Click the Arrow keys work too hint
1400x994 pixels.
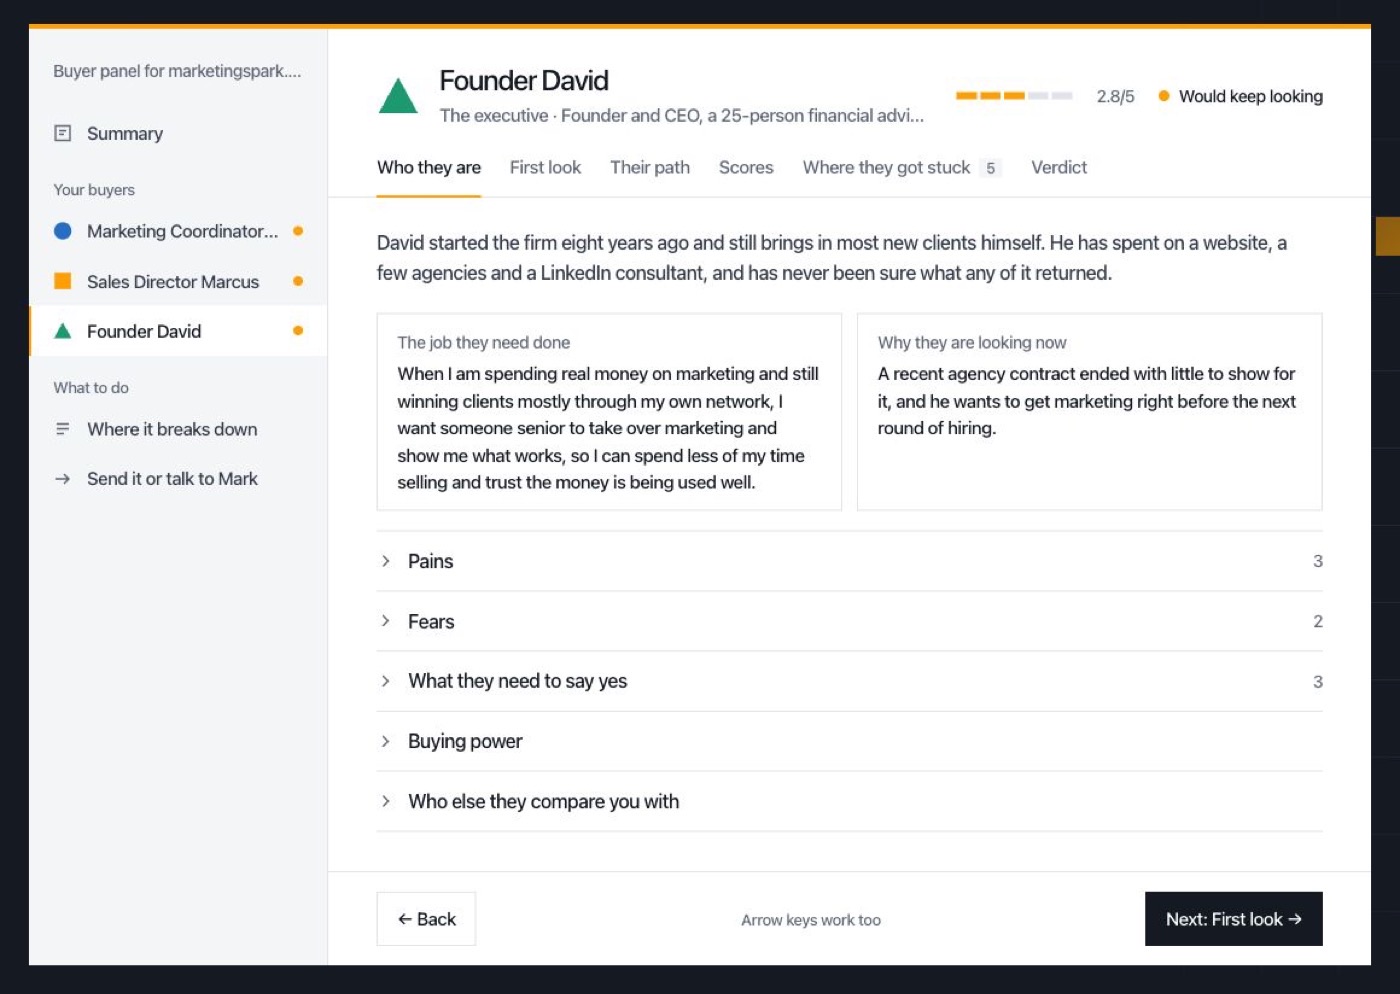pyautogui.click(x=811, y=920)
